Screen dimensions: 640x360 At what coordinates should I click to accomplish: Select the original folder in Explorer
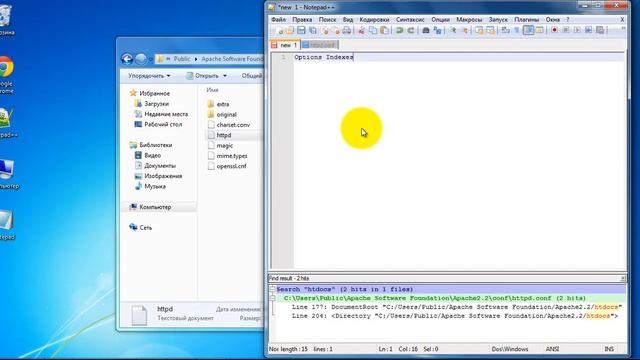coord(226,114)
